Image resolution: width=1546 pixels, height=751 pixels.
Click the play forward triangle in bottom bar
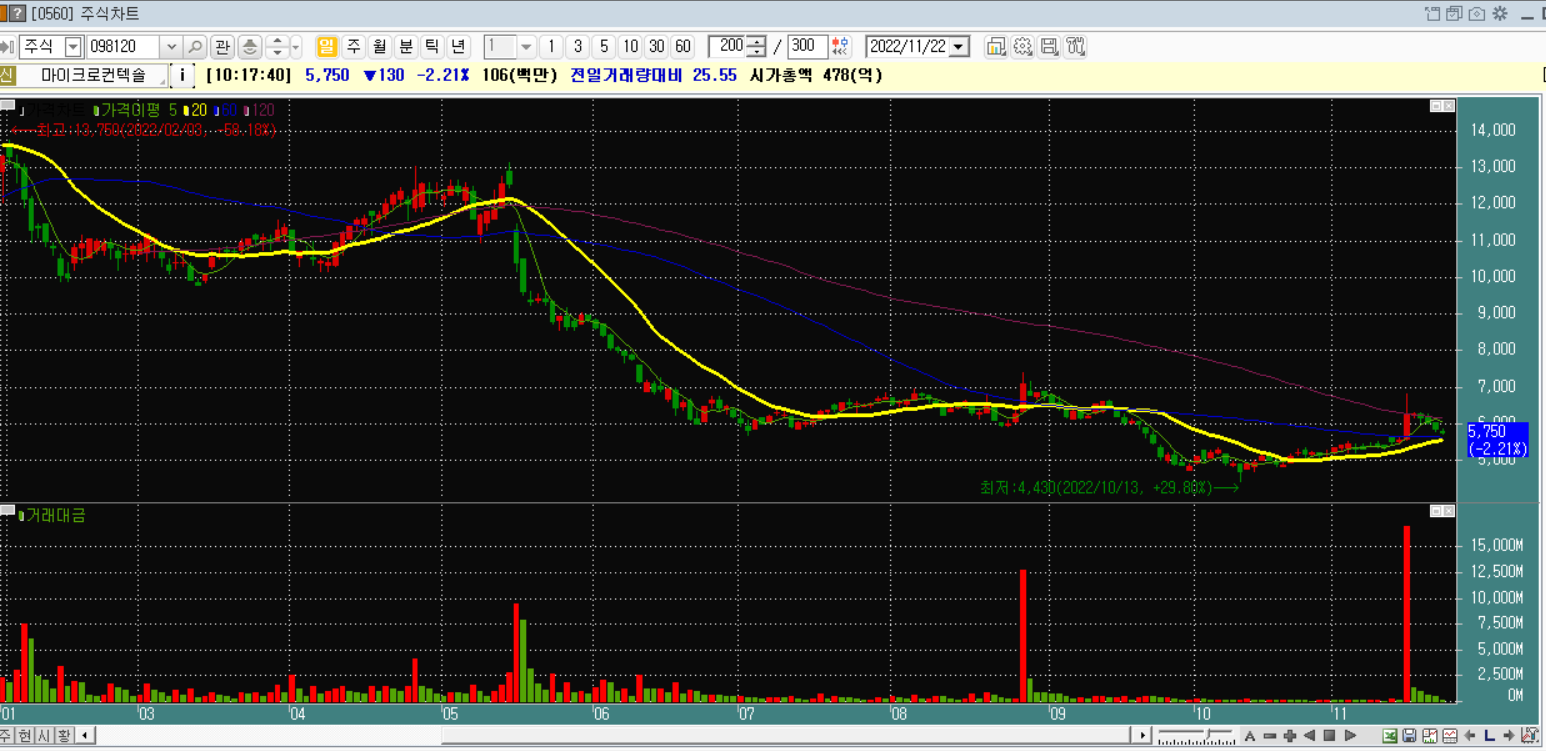coord(1350,736)
